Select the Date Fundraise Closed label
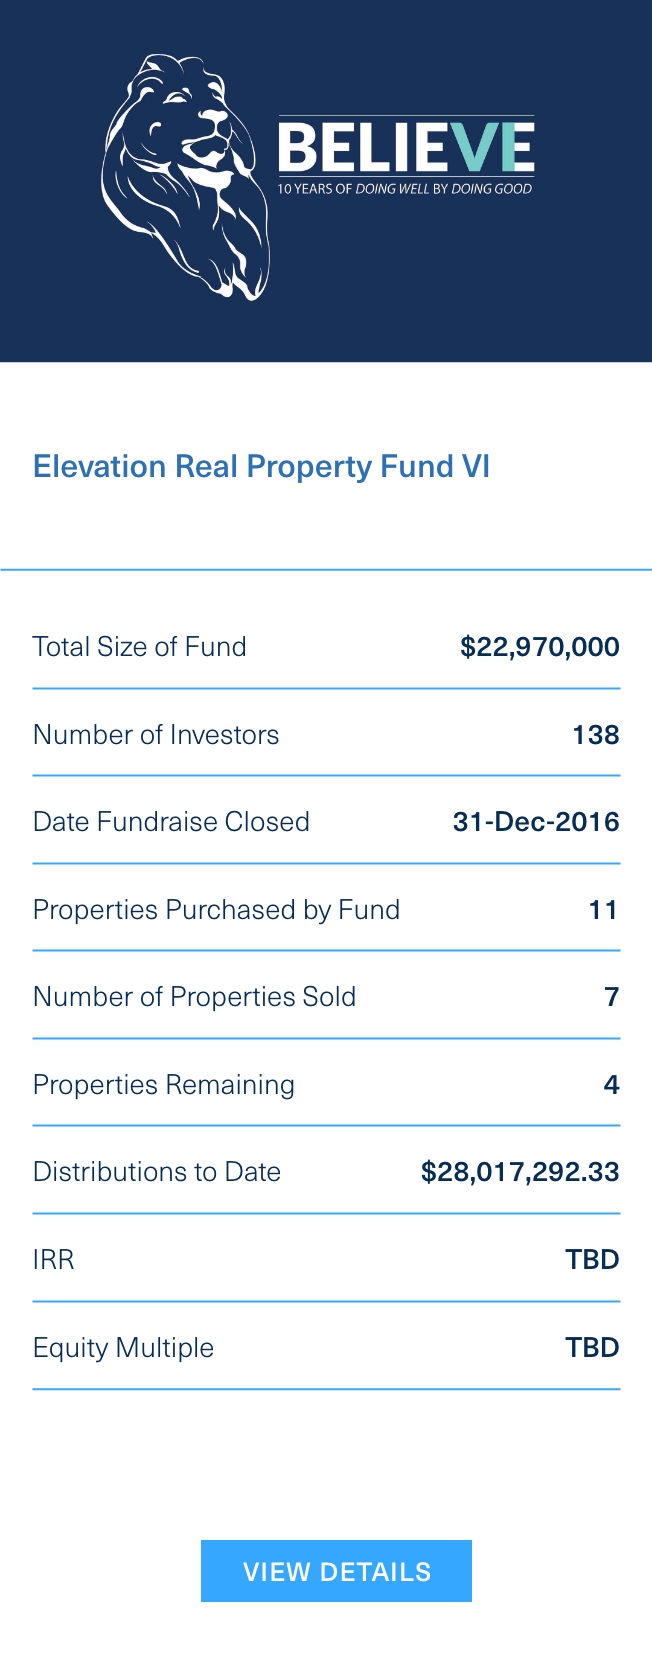Viewport: 652px width, 1666px height. tap(171, 822)
